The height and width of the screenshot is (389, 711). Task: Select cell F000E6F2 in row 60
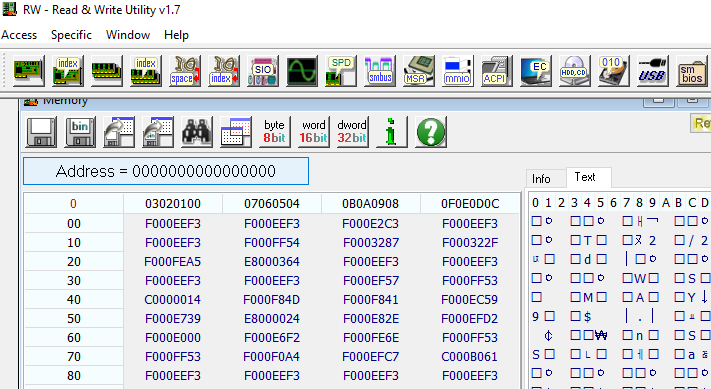[x=272, y=338]
